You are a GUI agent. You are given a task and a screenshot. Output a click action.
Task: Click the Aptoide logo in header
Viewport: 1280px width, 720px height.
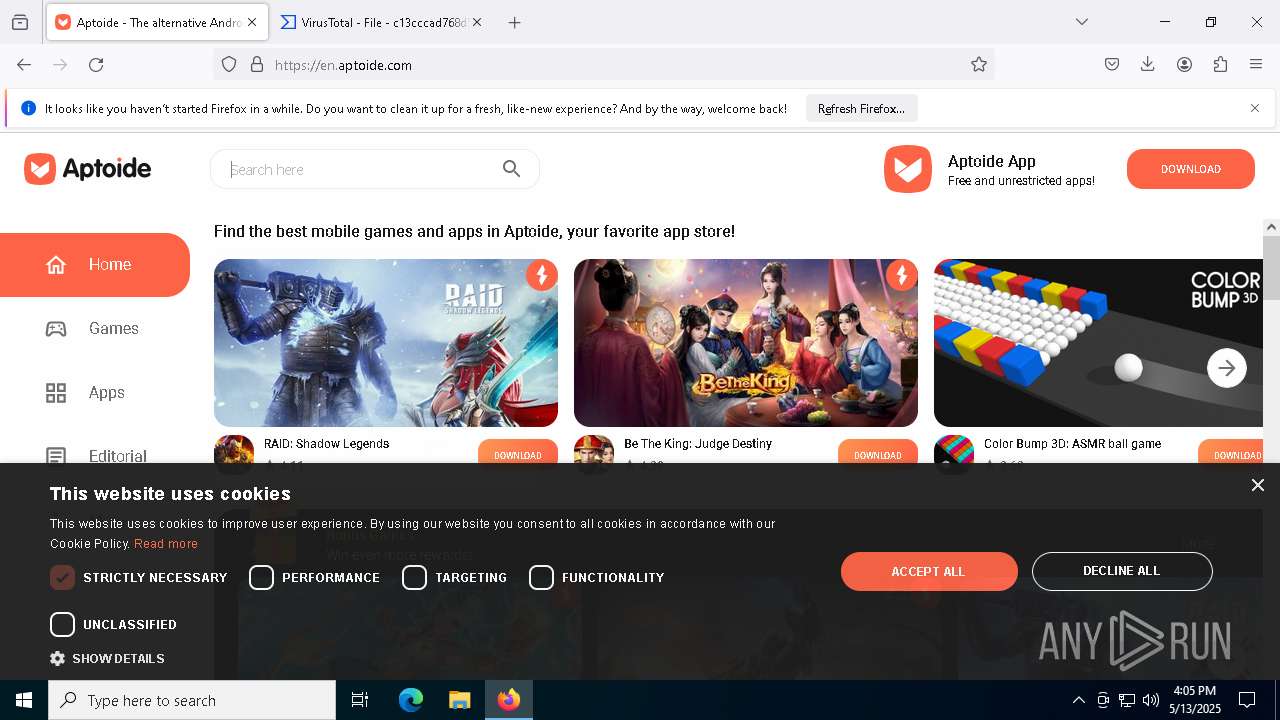88,169
